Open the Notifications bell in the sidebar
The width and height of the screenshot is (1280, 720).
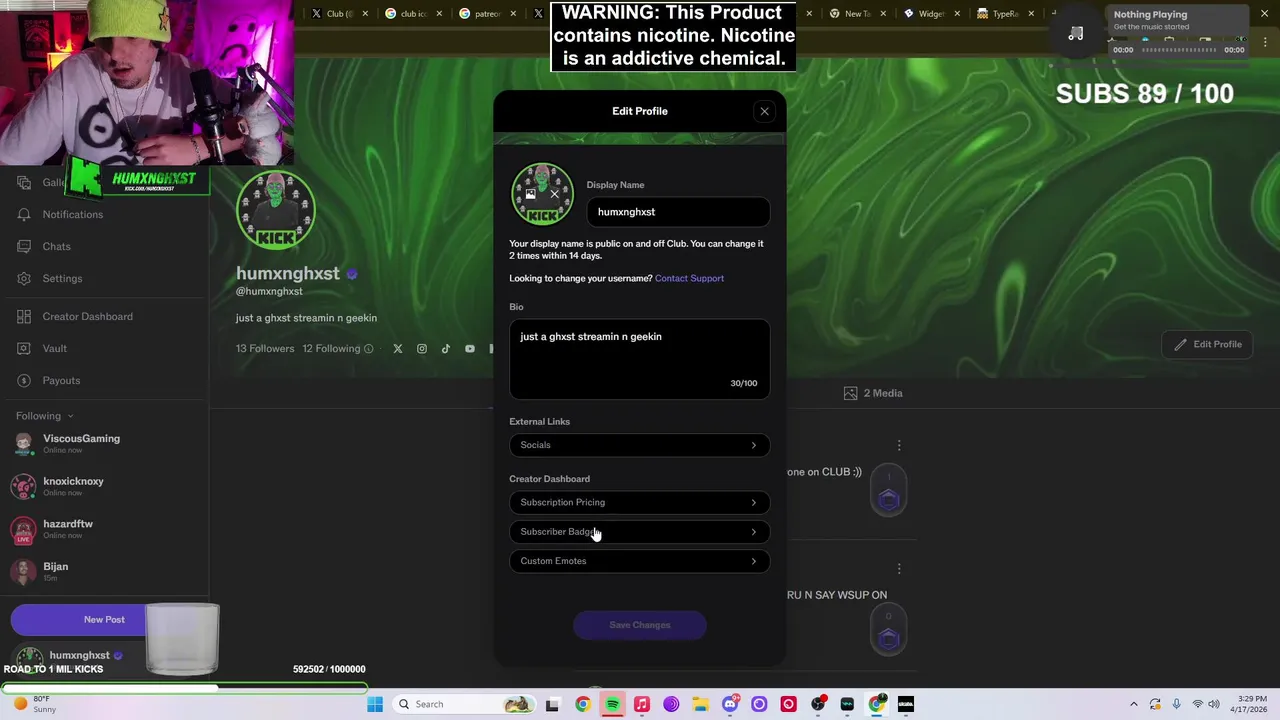60,214
